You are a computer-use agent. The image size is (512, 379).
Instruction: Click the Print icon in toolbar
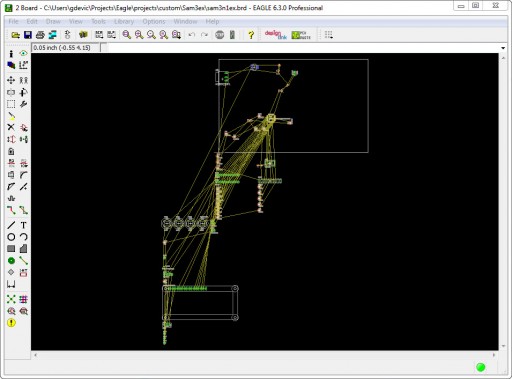[x=40, y=35]
